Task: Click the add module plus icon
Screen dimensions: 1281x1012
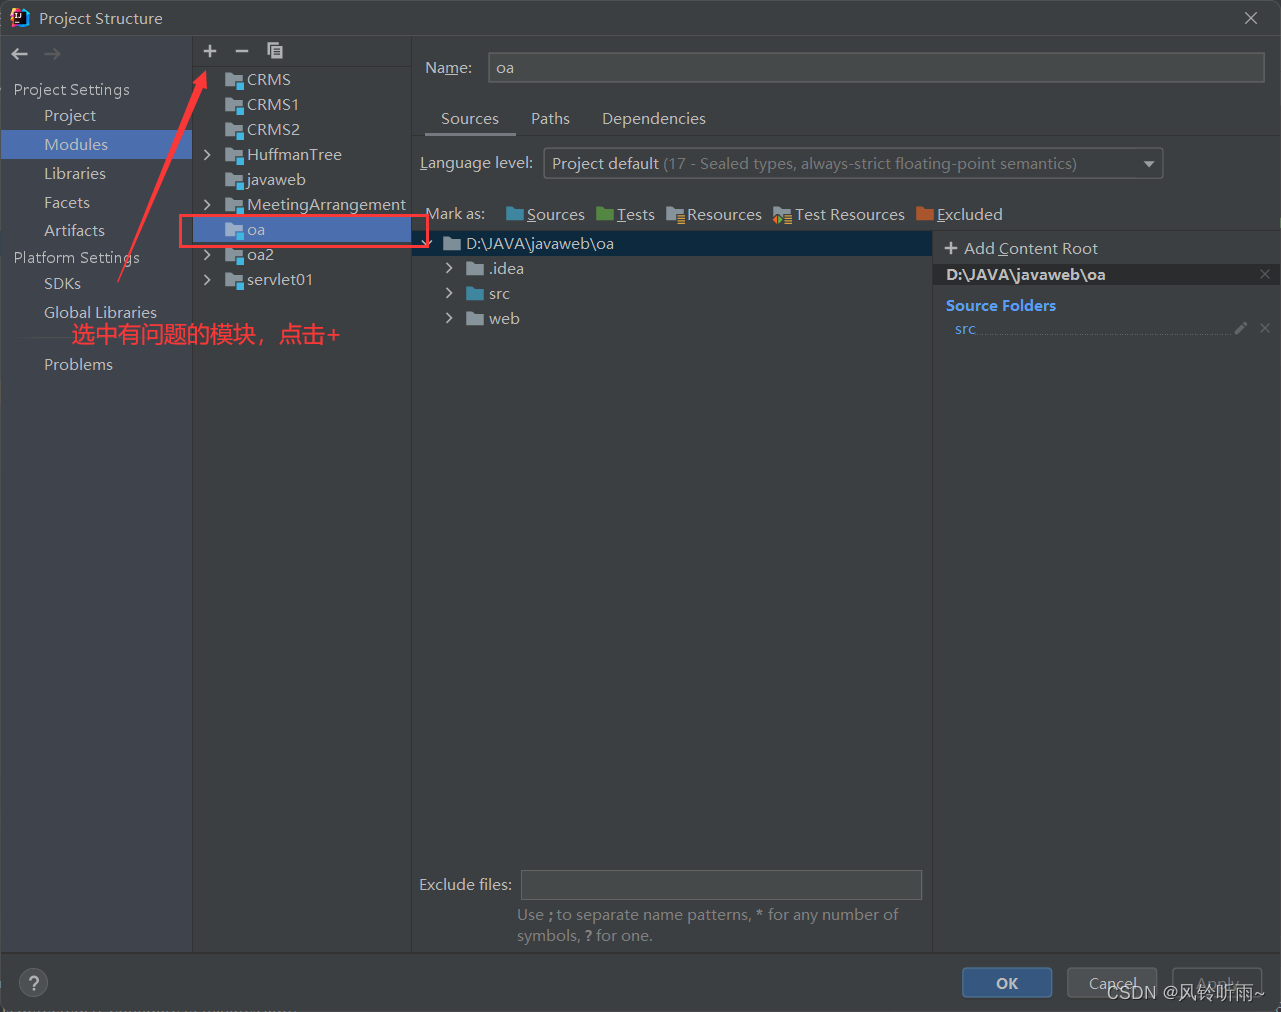Action: point(210,51)
